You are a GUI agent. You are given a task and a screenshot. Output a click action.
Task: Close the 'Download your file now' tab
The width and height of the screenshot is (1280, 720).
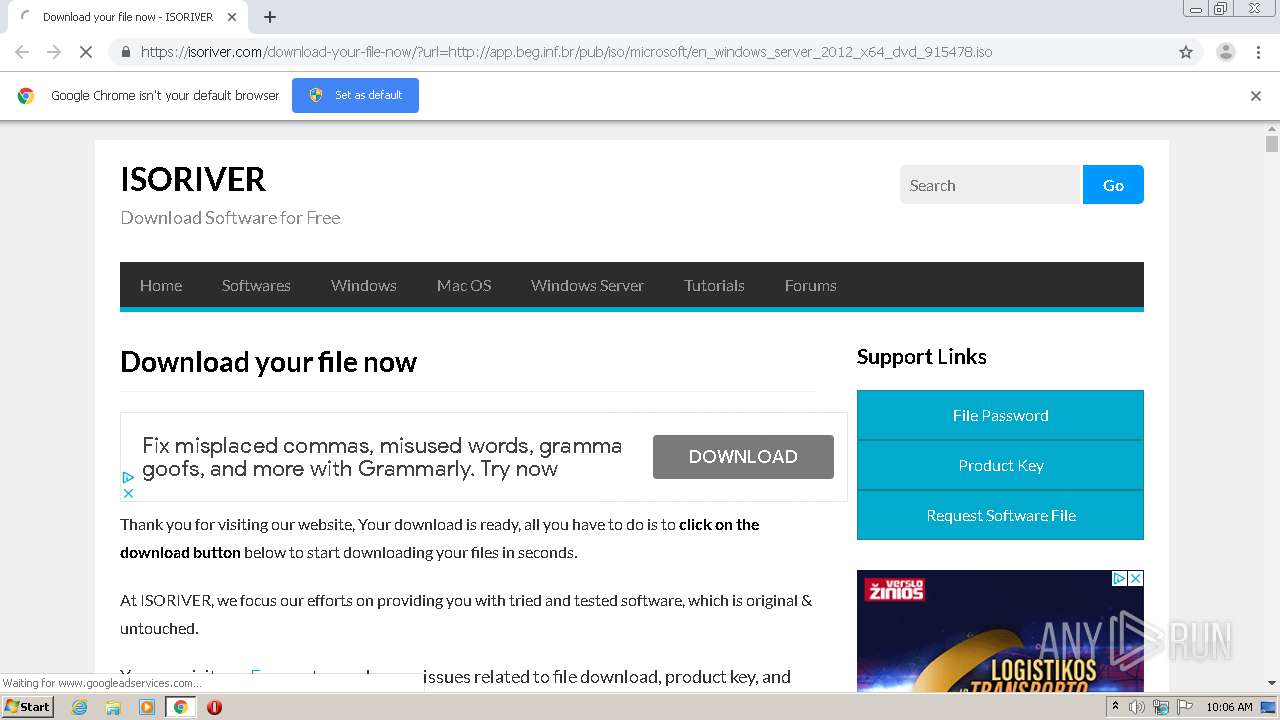232,17
